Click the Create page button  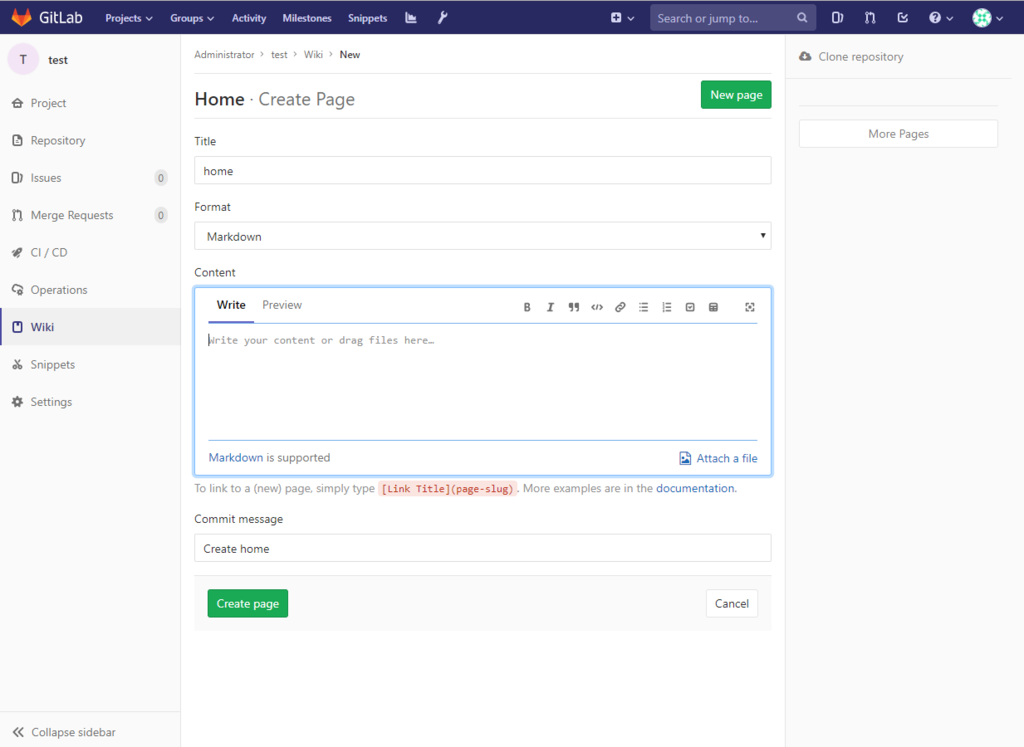(248, 603)
